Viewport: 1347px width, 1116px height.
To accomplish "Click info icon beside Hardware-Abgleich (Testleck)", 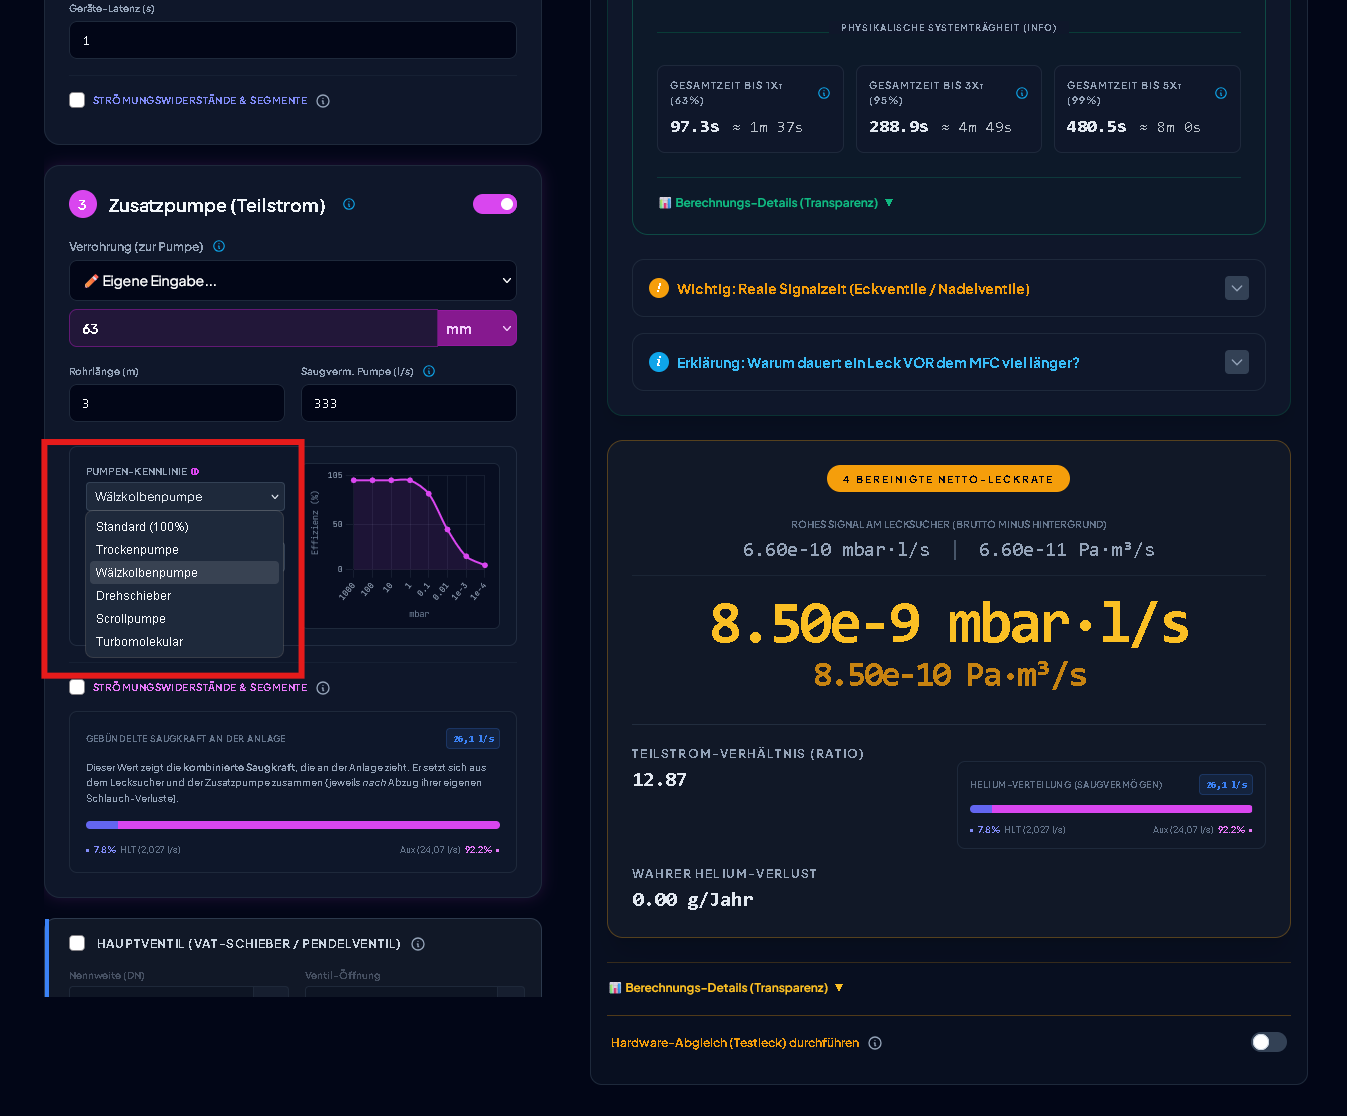I will point(875,1043).
